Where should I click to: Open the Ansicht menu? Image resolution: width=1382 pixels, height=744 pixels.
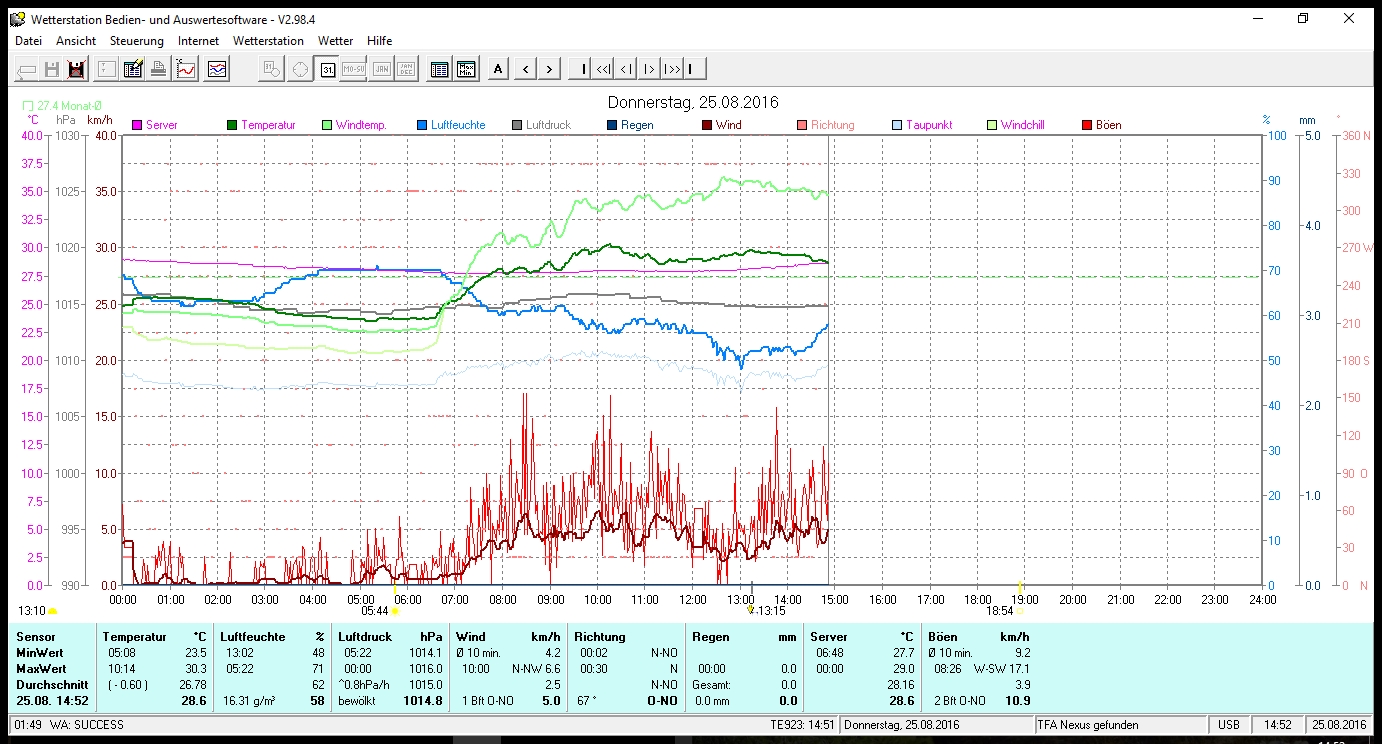coord(76,41)
